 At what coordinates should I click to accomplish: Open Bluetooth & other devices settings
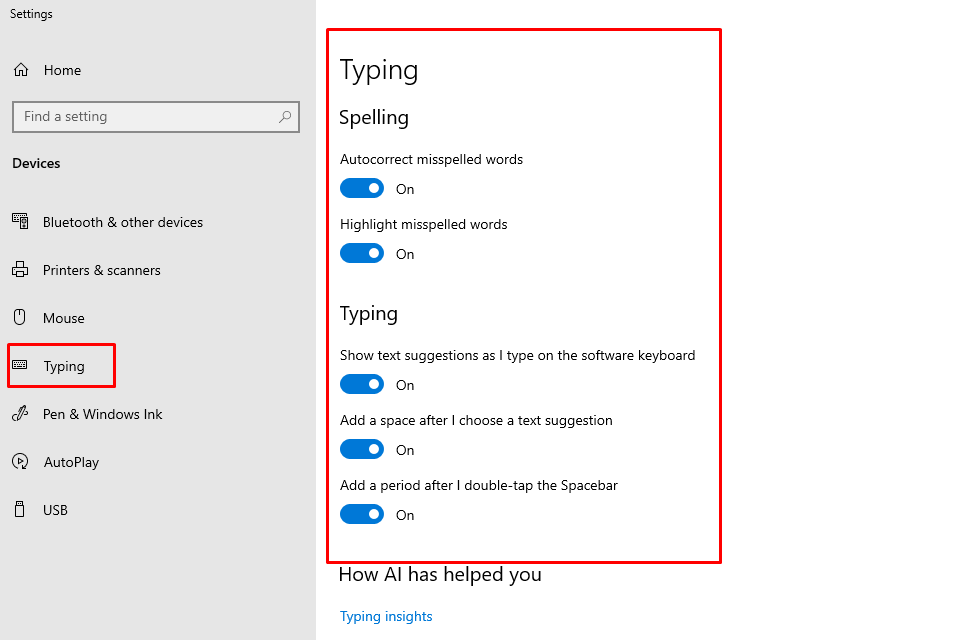point(123,223)
